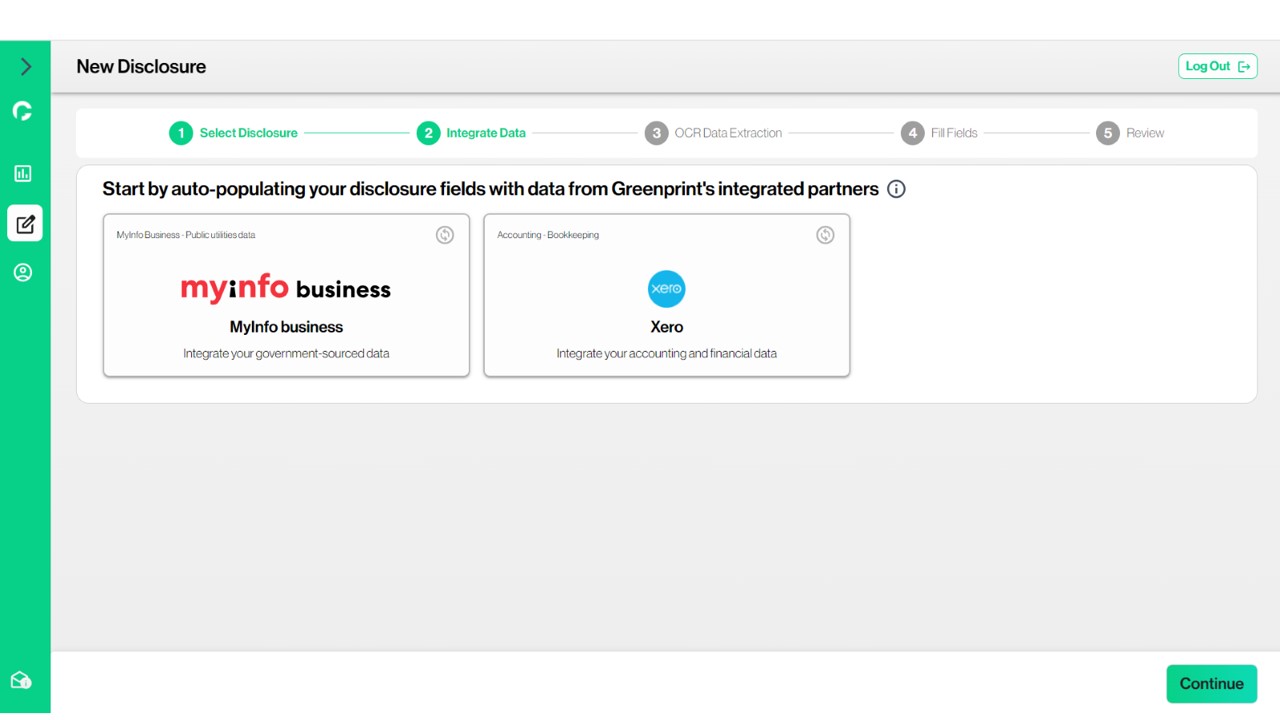Expand the sidebar with the chevron arrow
This screenshot has height=720, width=1280.
pyautogui.click(x=26, y=67)
